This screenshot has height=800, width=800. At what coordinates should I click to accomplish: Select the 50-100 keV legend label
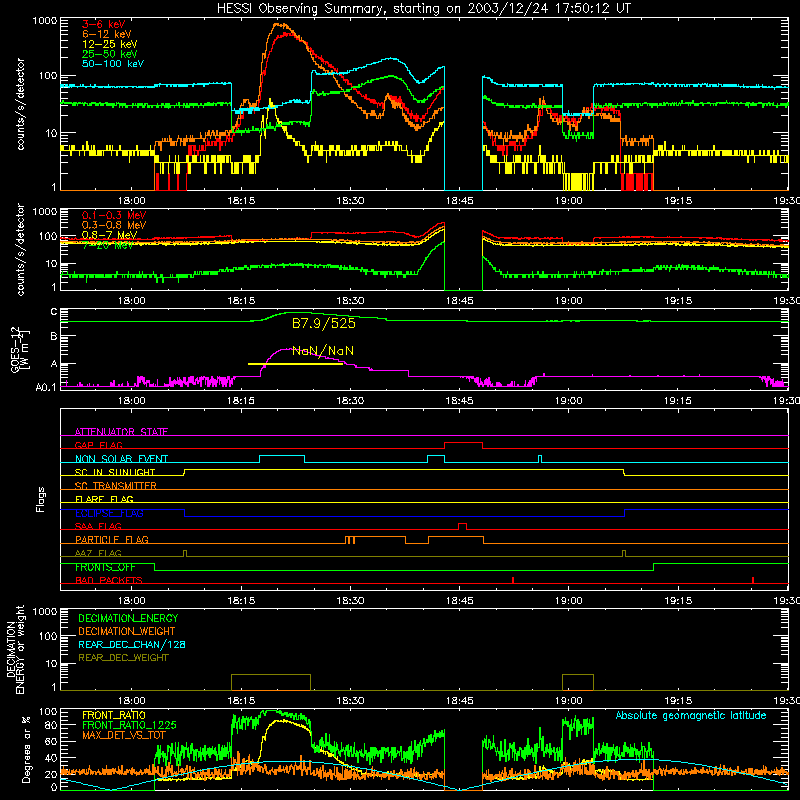[113, 64]
